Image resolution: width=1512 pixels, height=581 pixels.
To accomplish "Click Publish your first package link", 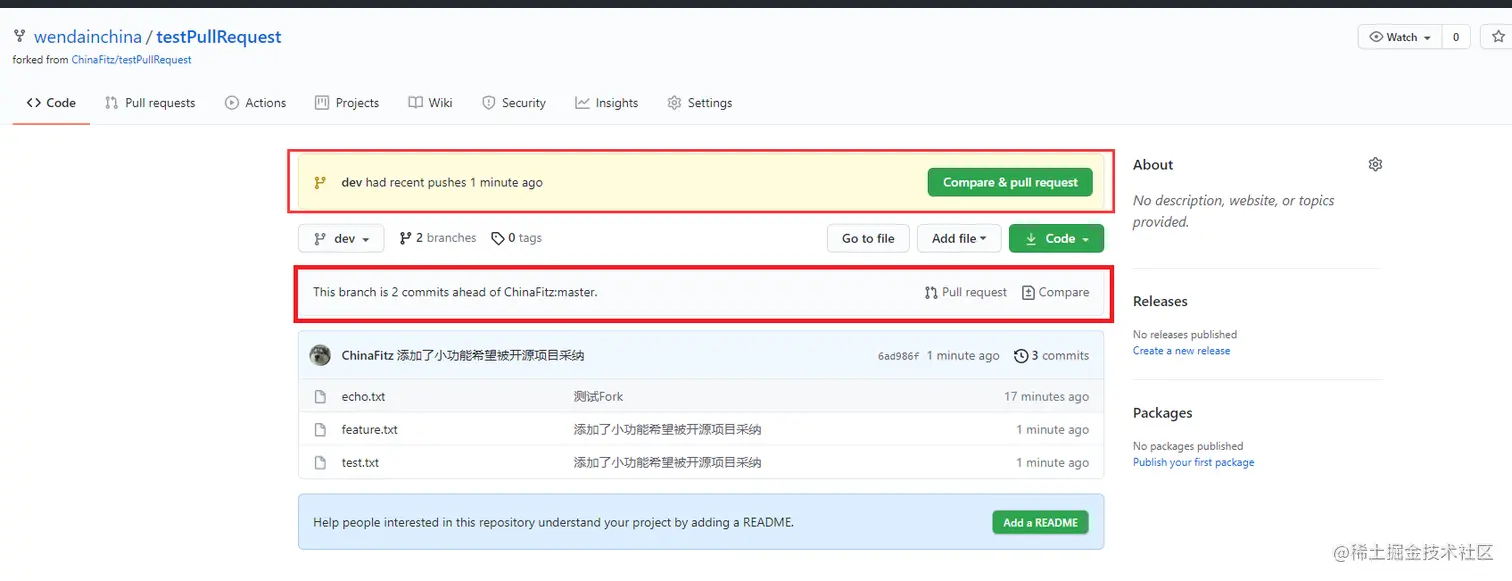I will point(1193,463).
